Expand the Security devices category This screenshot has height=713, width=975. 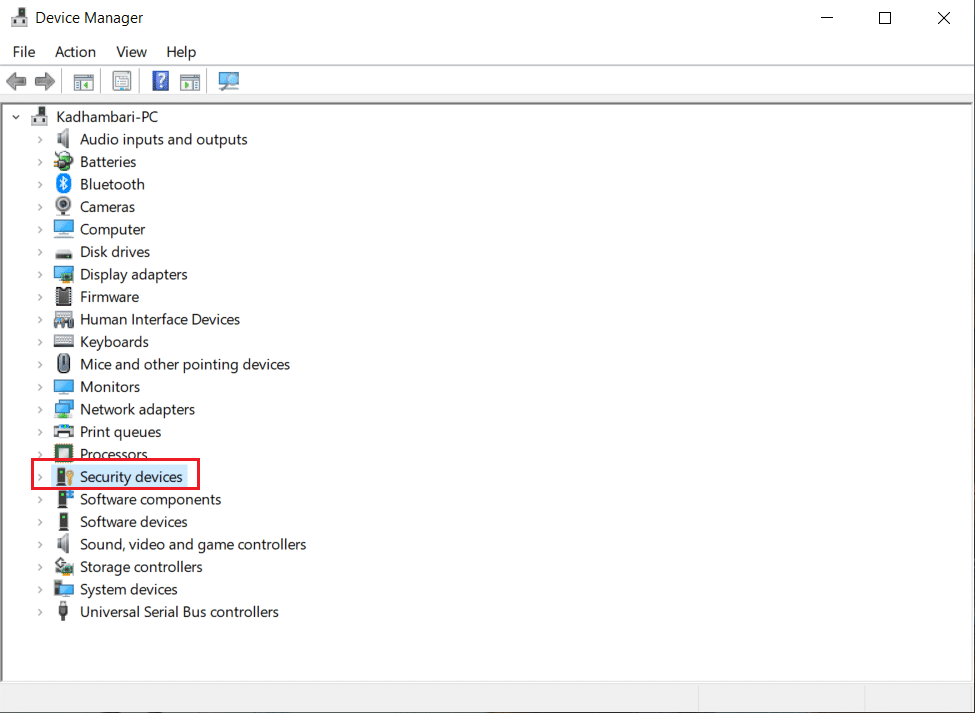[40, 477]
